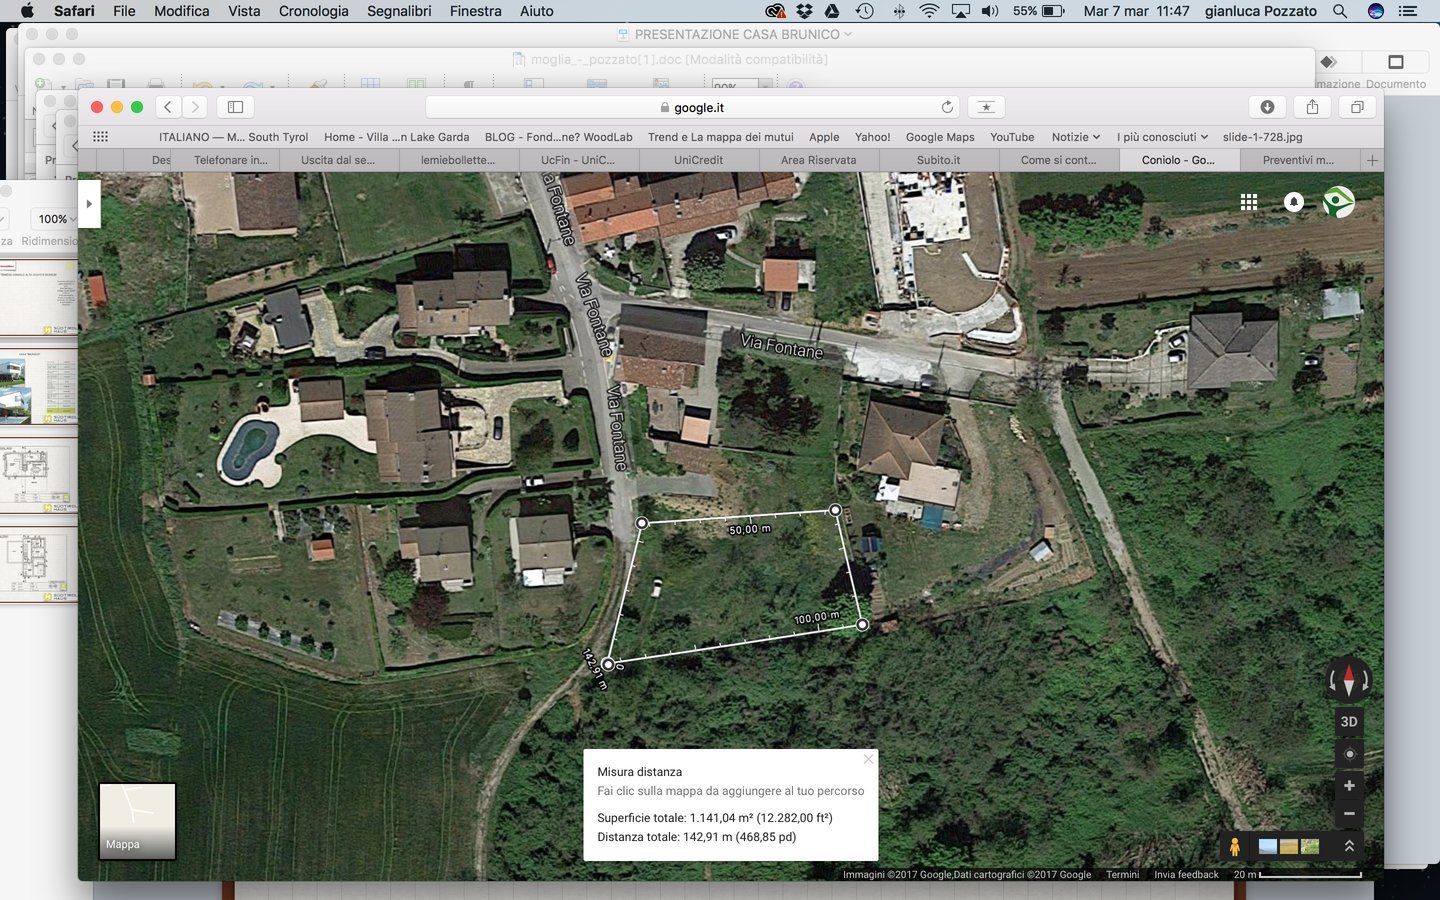The width and height of the screenshot is (1440, 900).
Task: Show my current location on map
Action: point(1349,754)
